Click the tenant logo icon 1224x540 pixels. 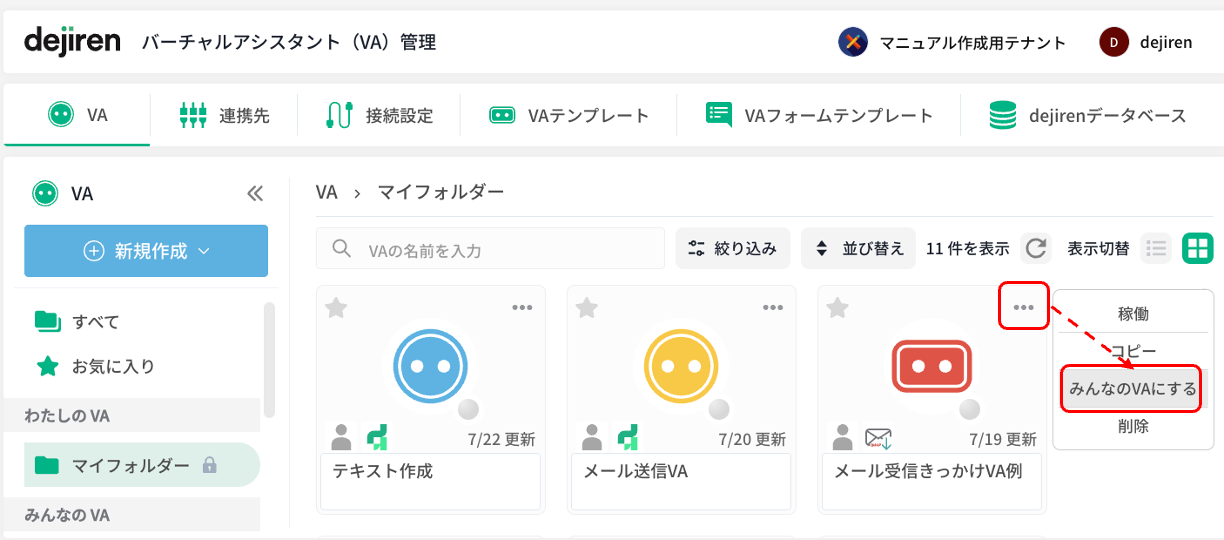pos(853,42)
